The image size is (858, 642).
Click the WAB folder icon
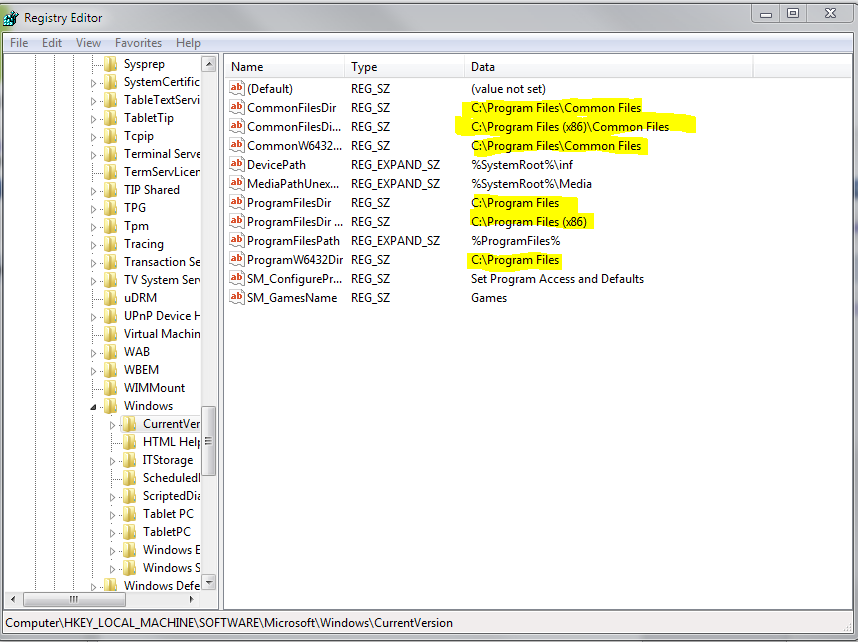click(x=111, y=352)
